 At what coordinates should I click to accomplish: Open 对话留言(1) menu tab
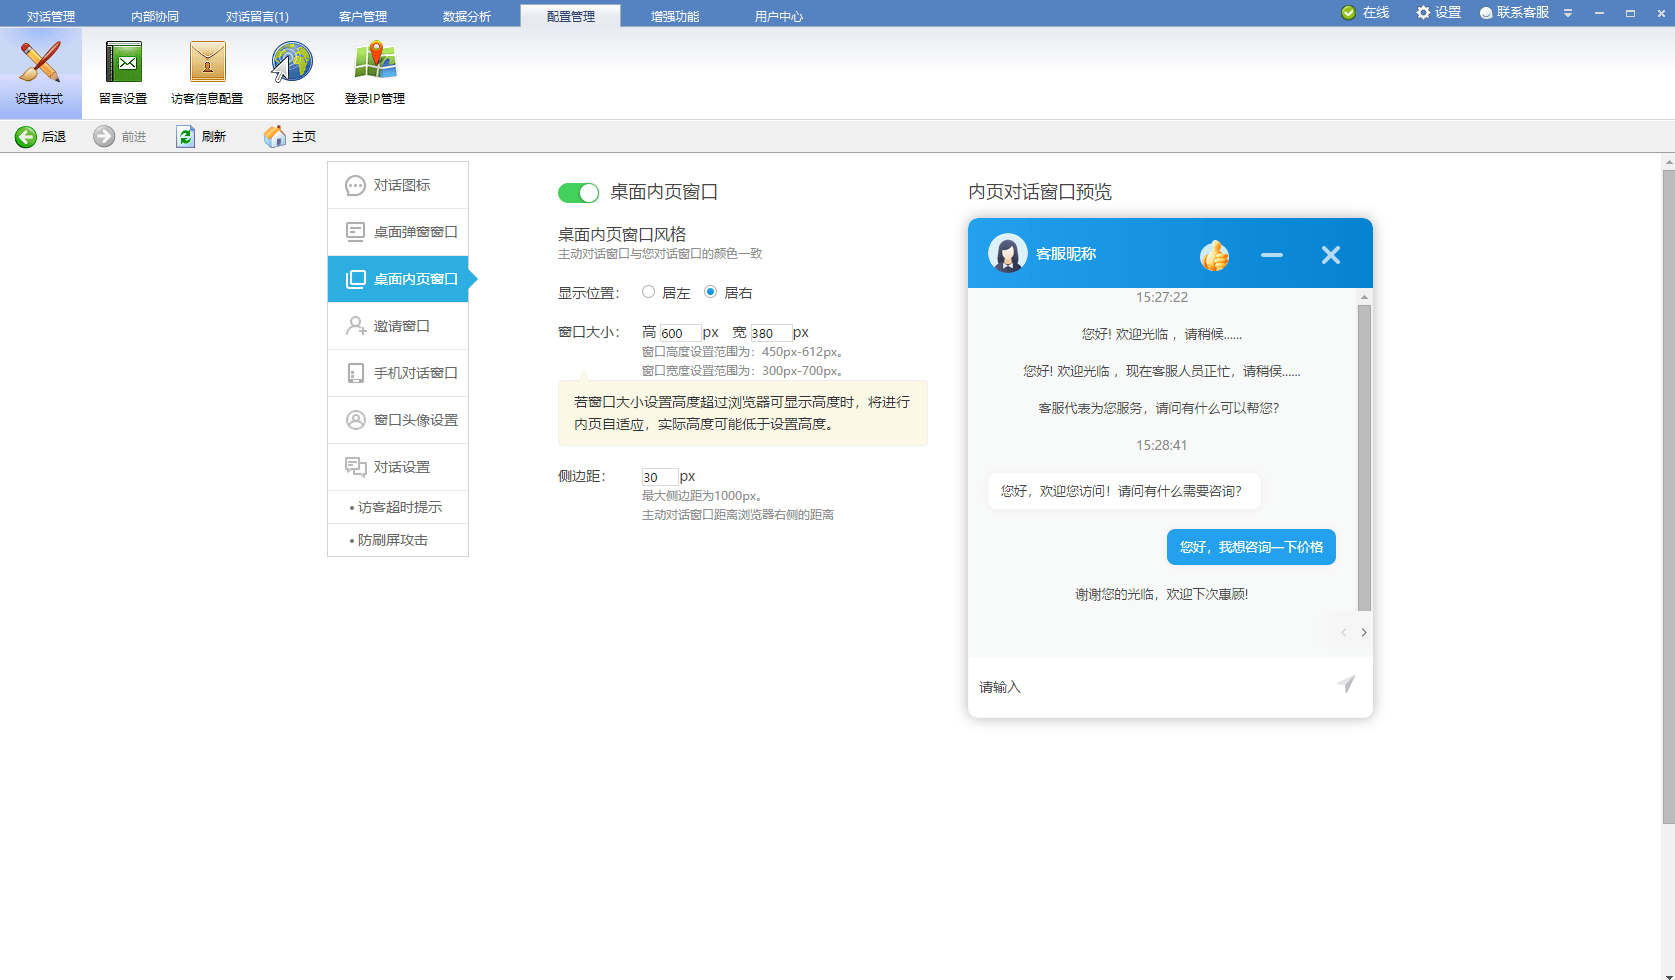(x=257, y=16)
